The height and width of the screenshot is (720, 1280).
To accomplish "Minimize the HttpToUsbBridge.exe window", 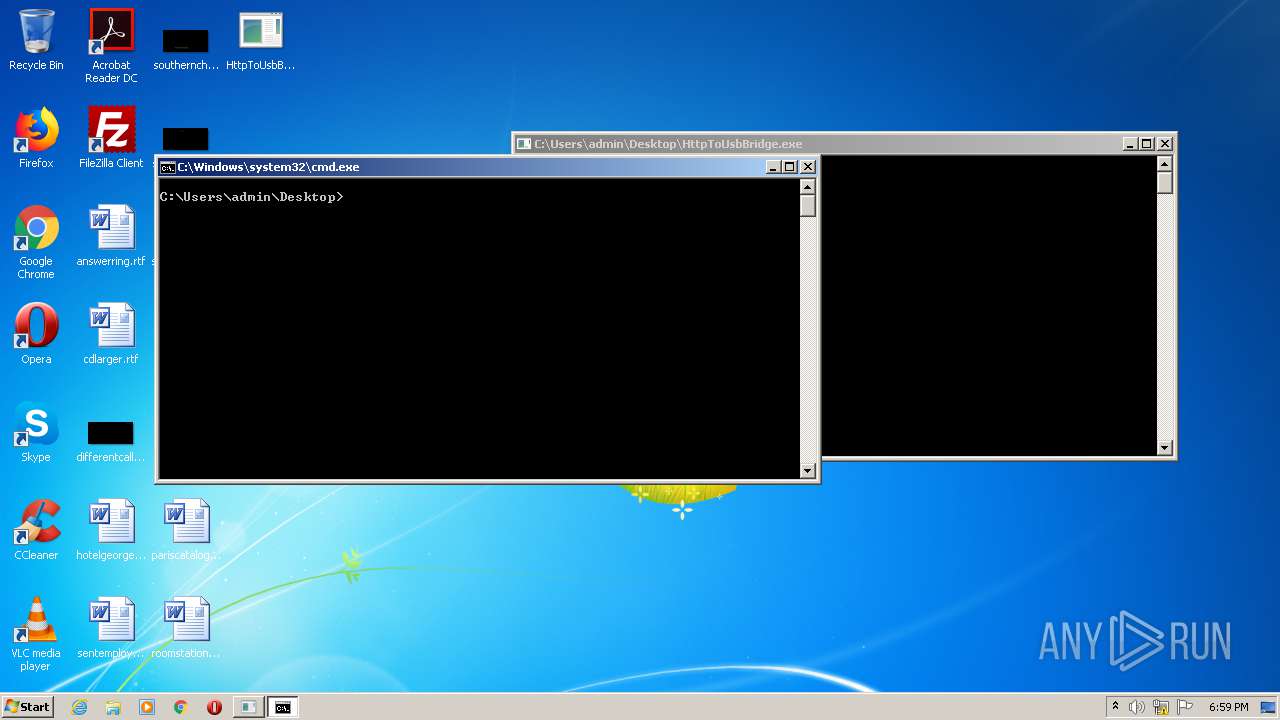I will 1130,144.
